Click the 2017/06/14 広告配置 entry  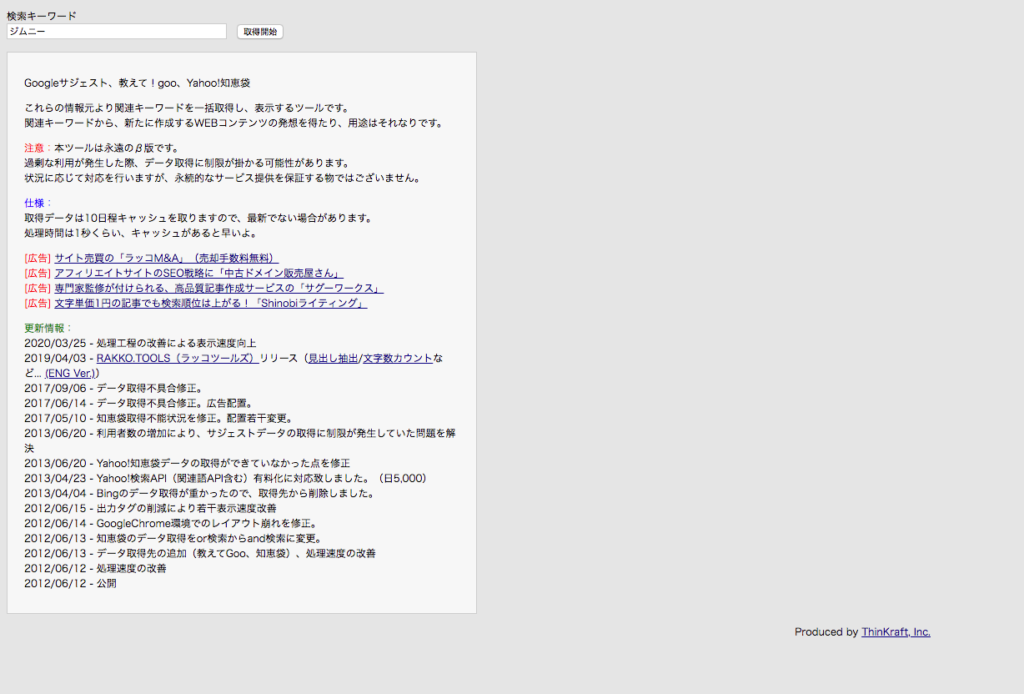coord(140,403)
